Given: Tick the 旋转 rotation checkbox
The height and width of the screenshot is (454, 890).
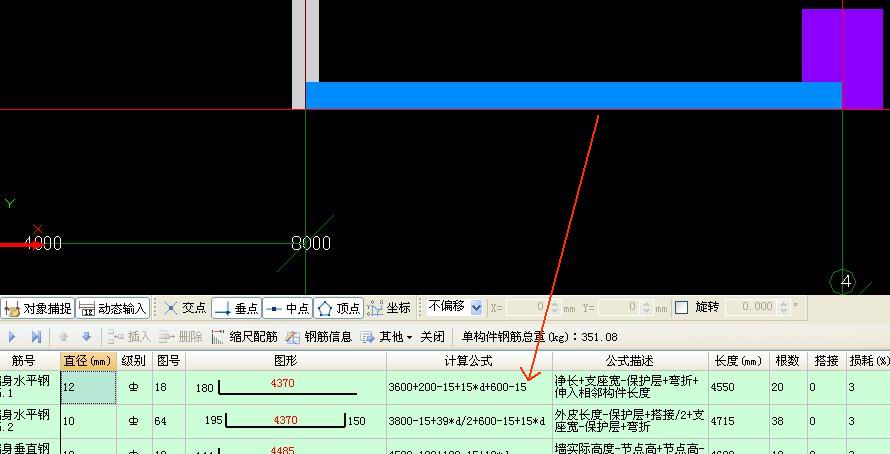Looking at the screenshot, I should pos(682,308).
